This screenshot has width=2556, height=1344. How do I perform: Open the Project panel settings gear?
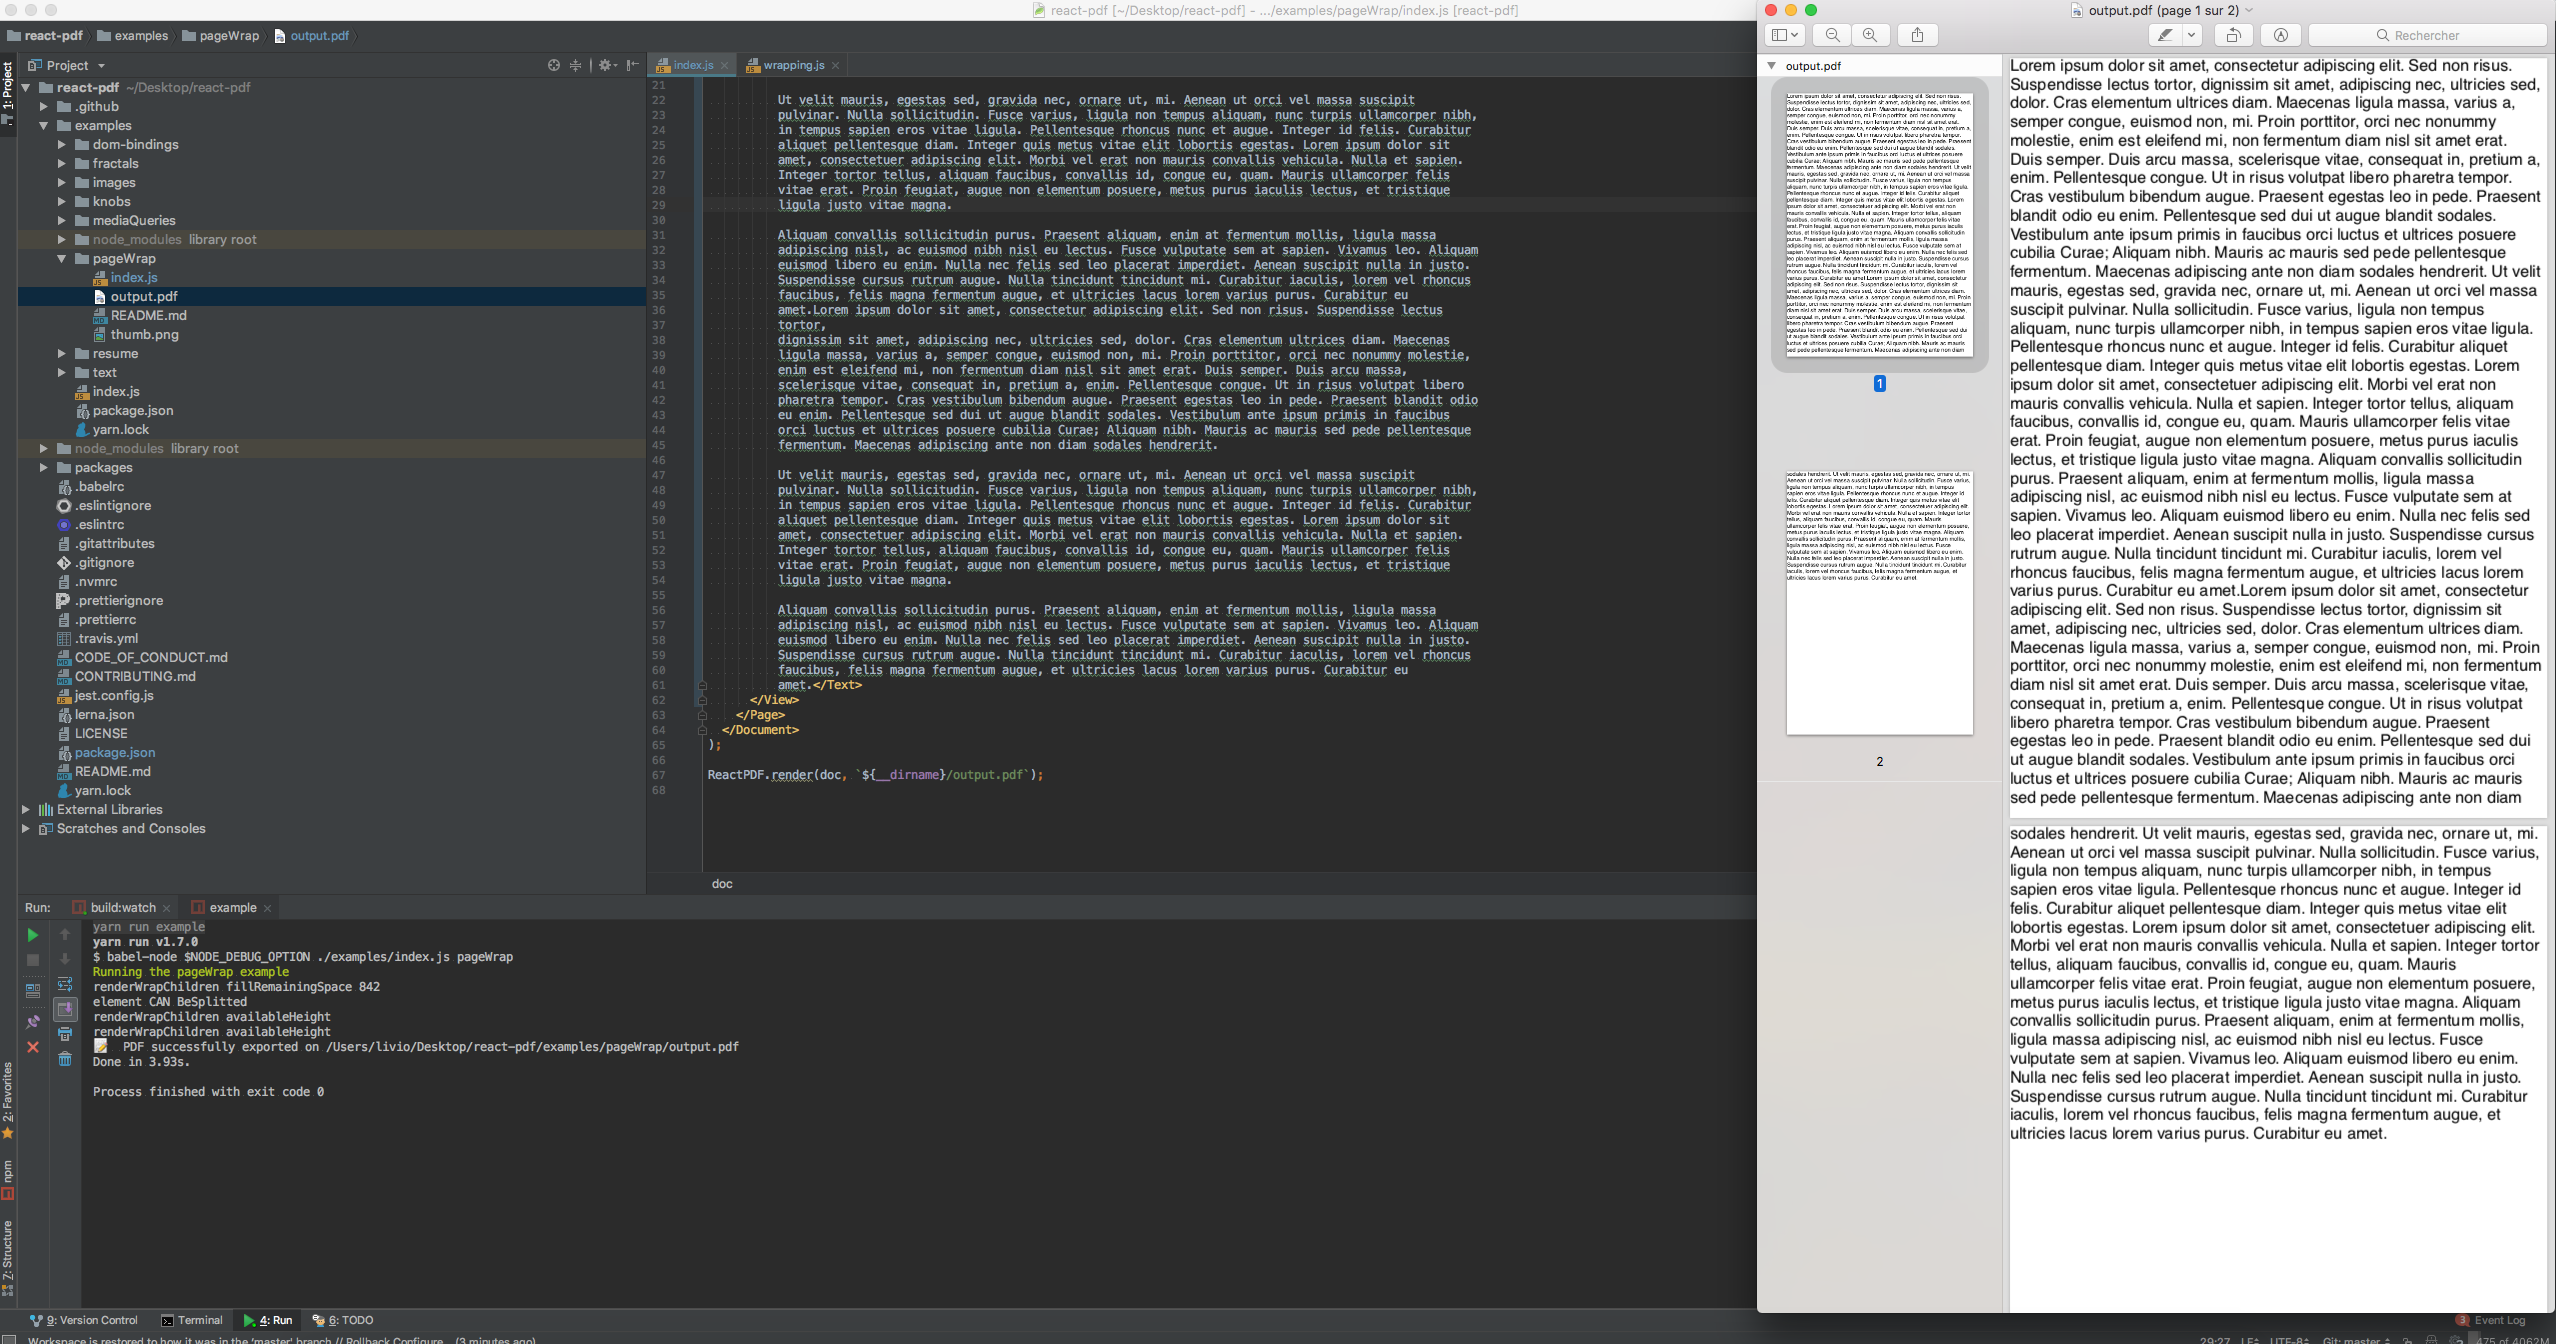click(605, 66)
